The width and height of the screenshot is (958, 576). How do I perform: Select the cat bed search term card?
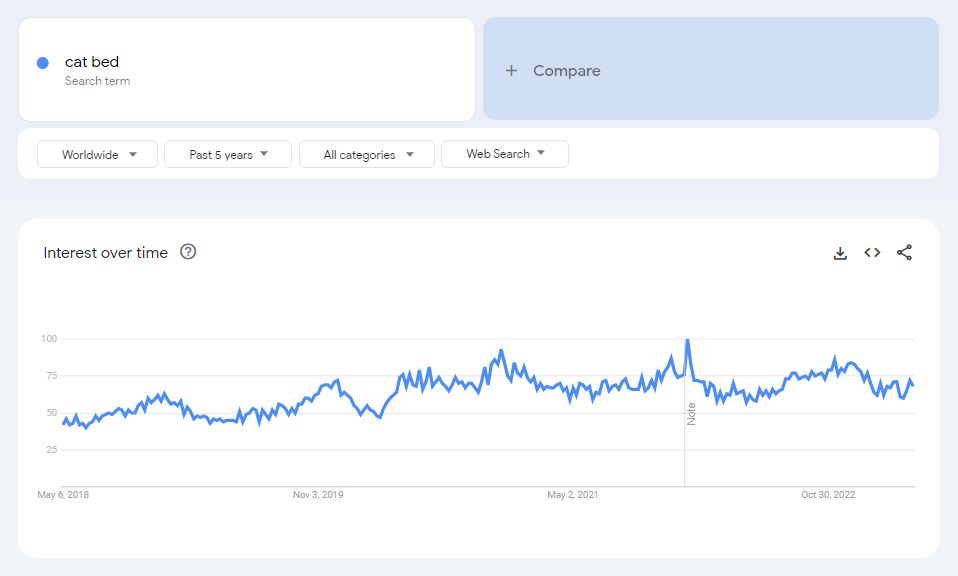point(246,69)
